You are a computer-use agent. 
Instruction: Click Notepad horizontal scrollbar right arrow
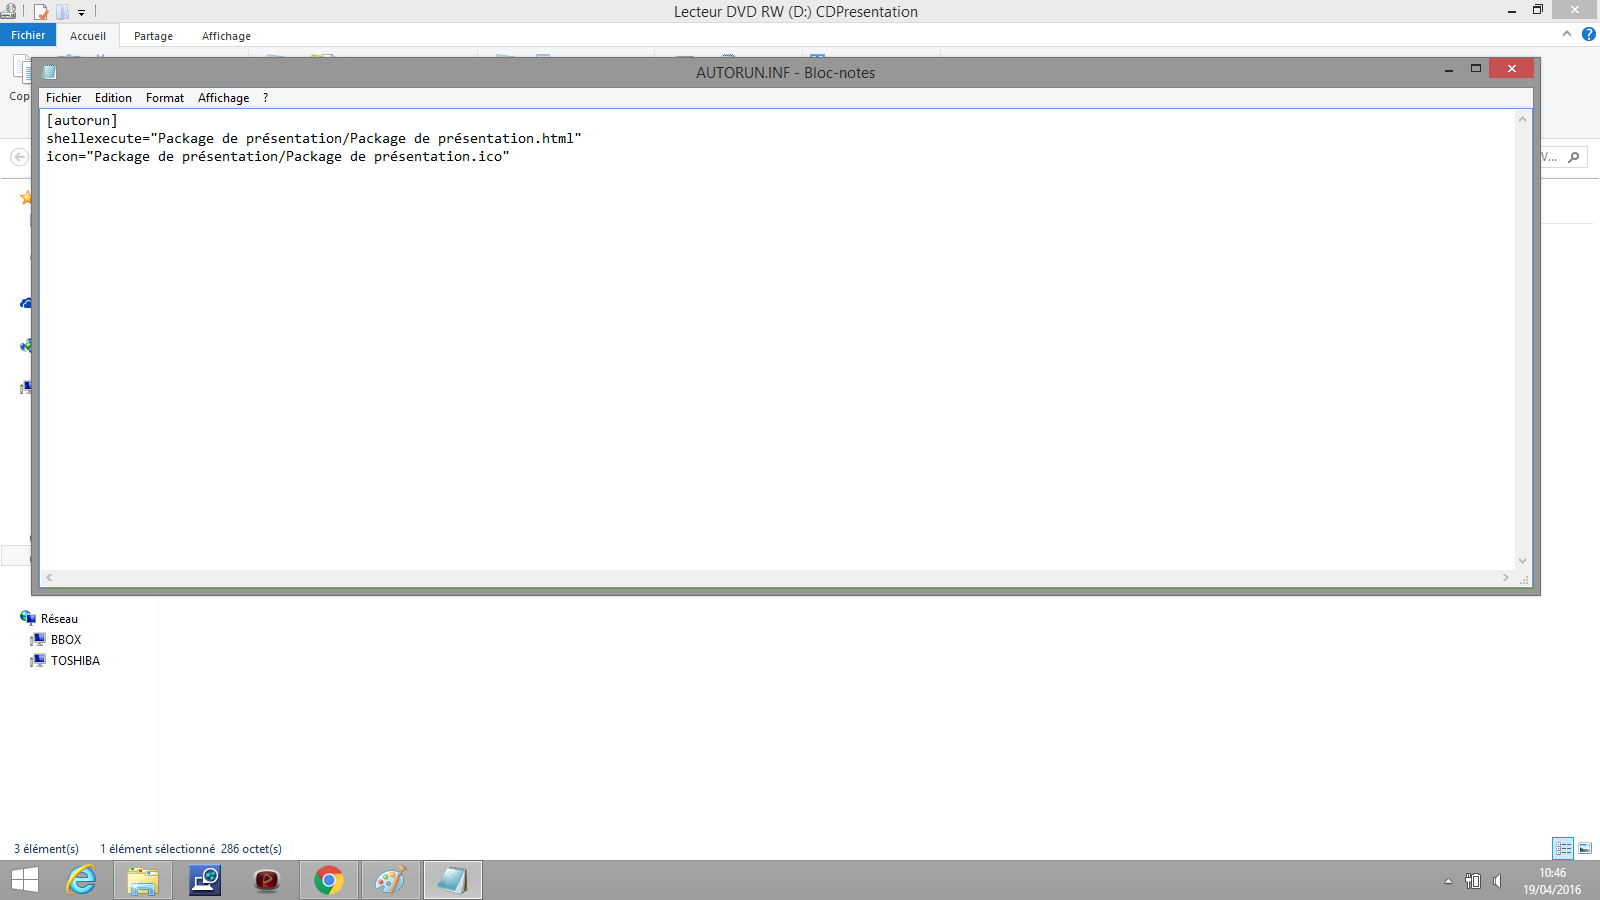1506,578
